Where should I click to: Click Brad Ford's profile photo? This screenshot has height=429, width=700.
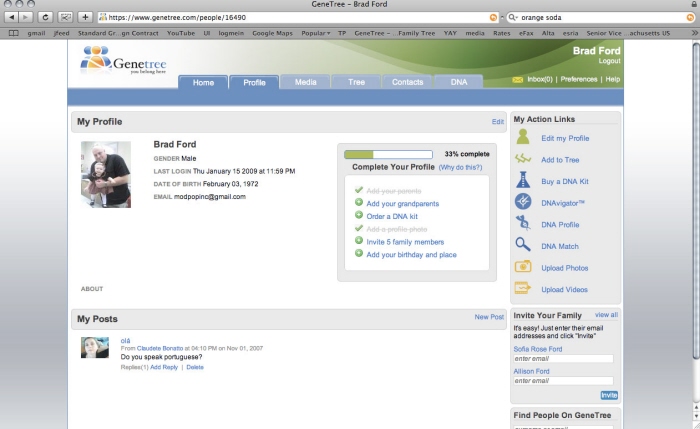[x=106, y=175]
